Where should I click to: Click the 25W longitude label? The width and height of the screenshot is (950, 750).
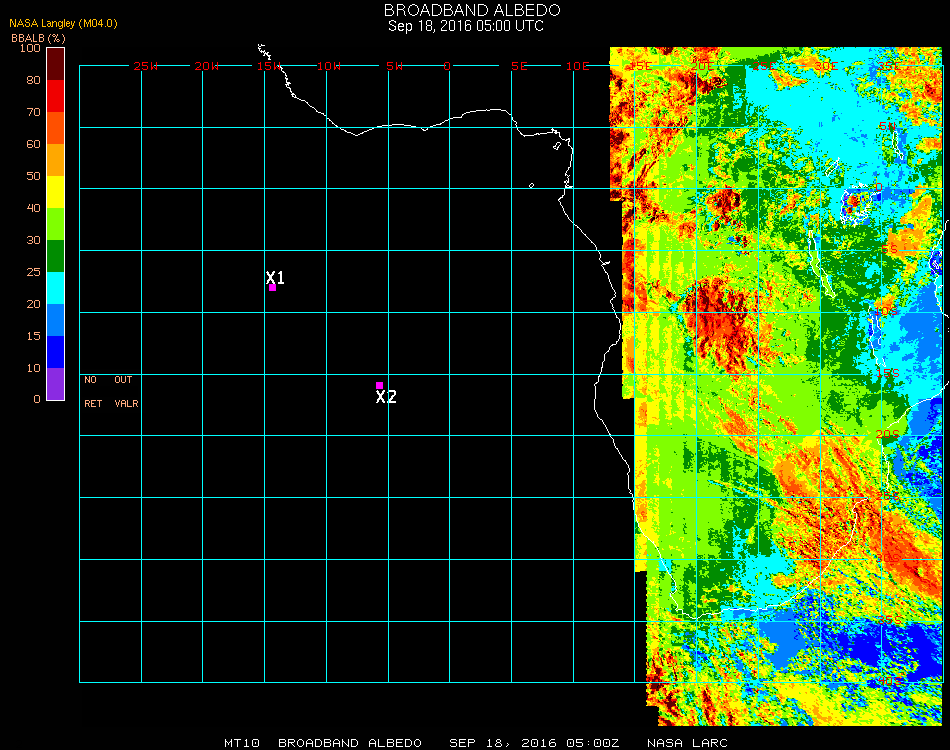146,66
